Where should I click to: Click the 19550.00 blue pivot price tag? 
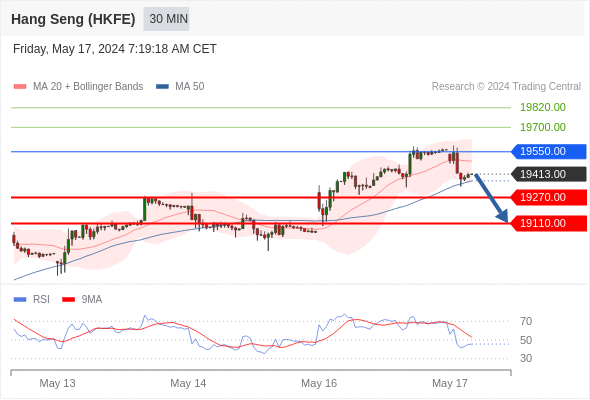pyautogui.click(x=549, y=151)
